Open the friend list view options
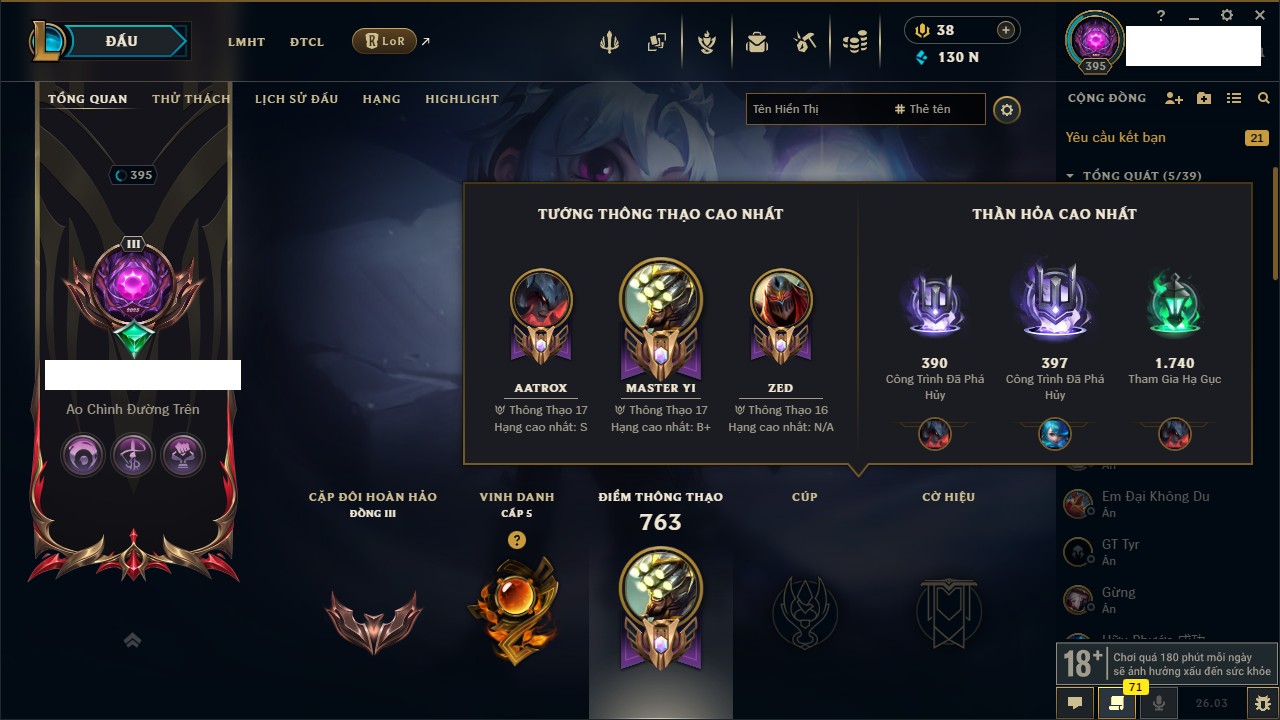Image resolution: width=1280 pixels, height=720 pixels. click(x=1234, y=98)
